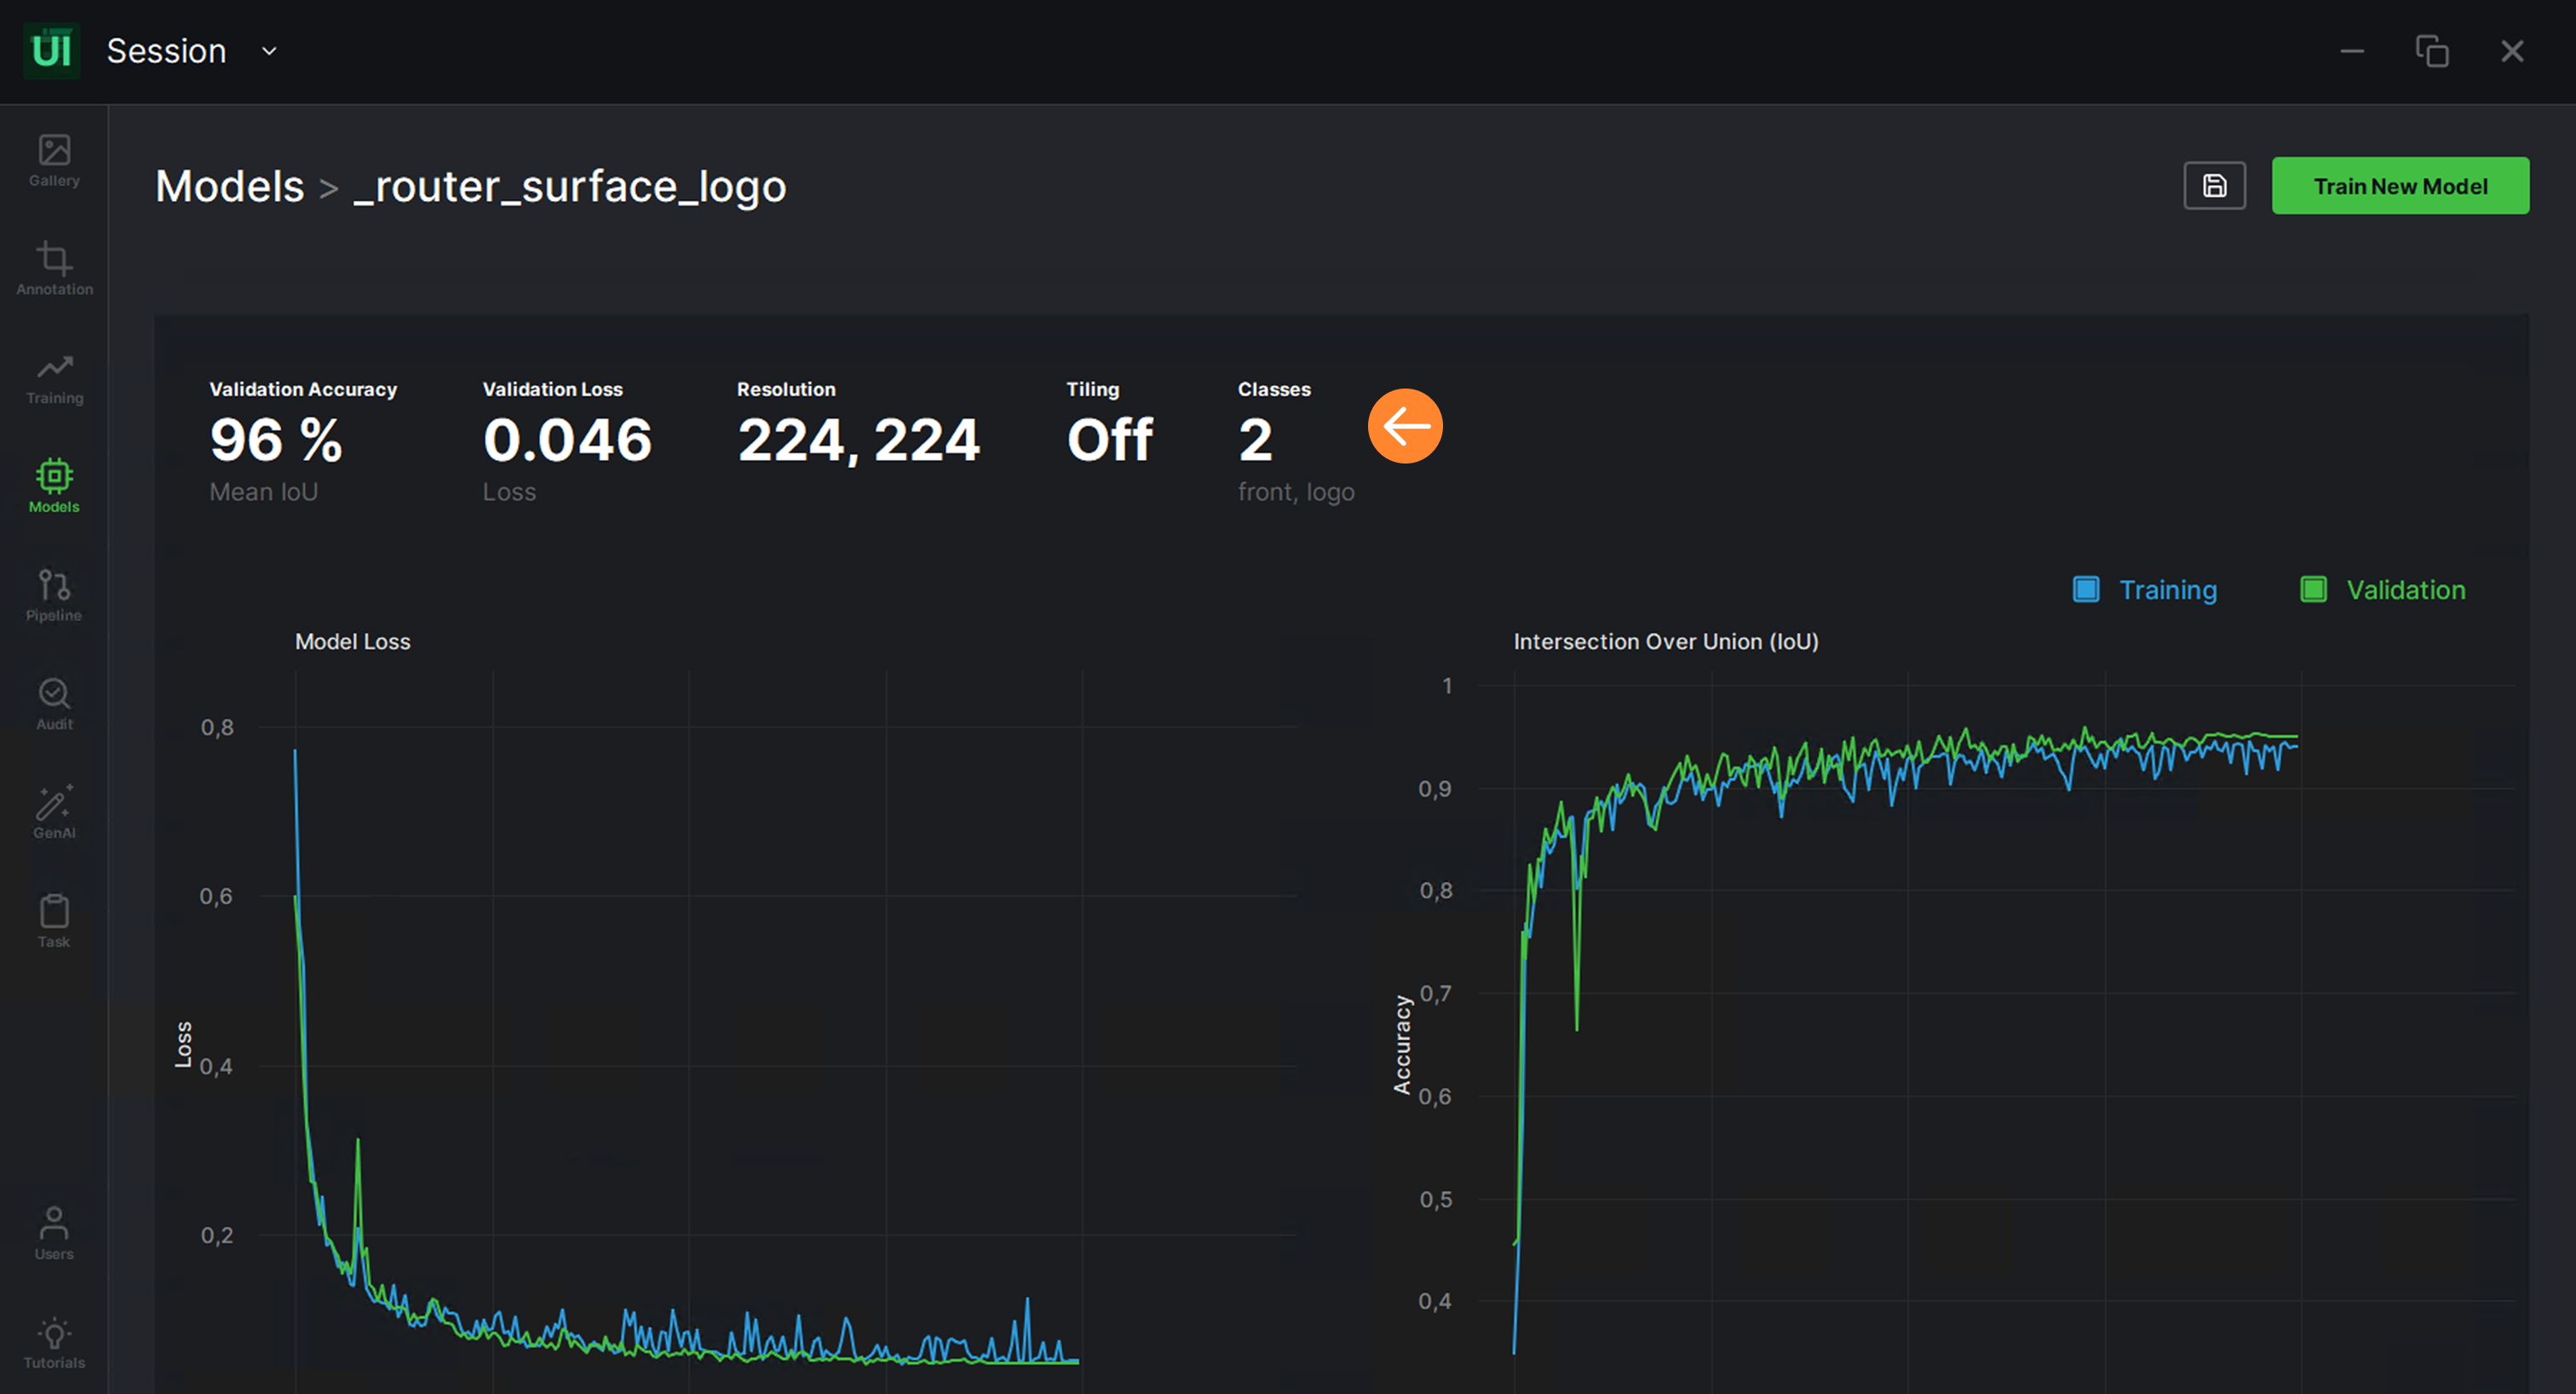Click the Models breadcrumb link

229,187
